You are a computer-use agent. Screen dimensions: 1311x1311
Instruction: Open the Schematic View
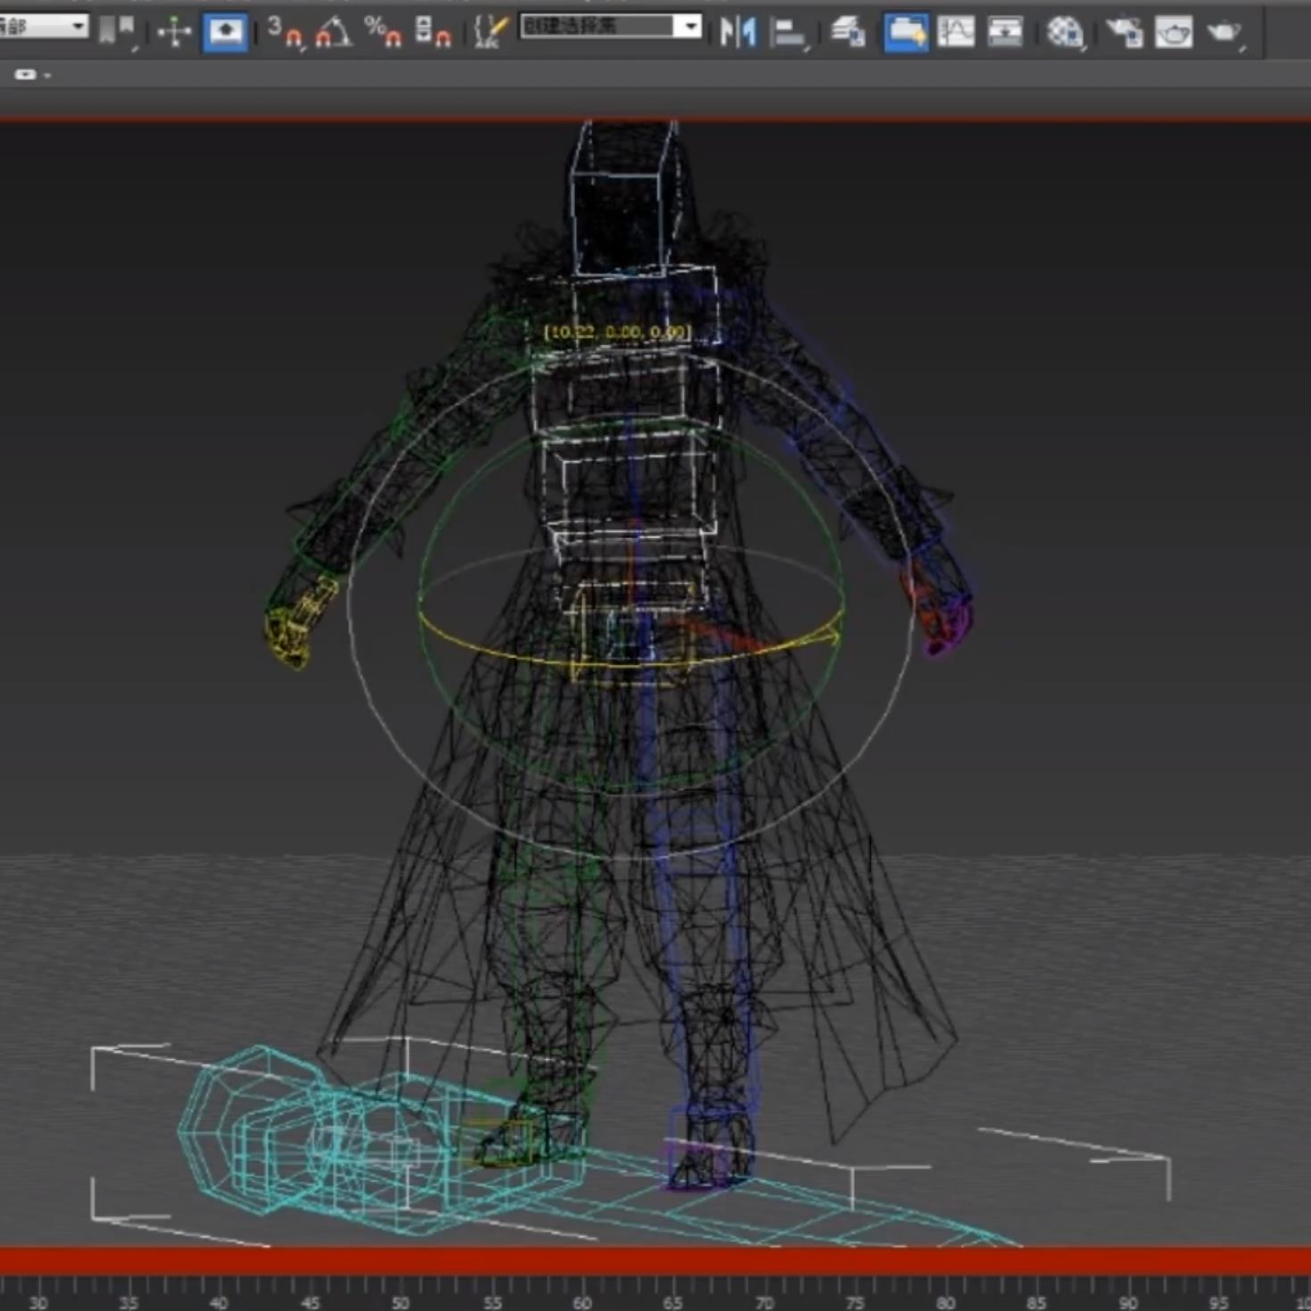point(1005,32)
